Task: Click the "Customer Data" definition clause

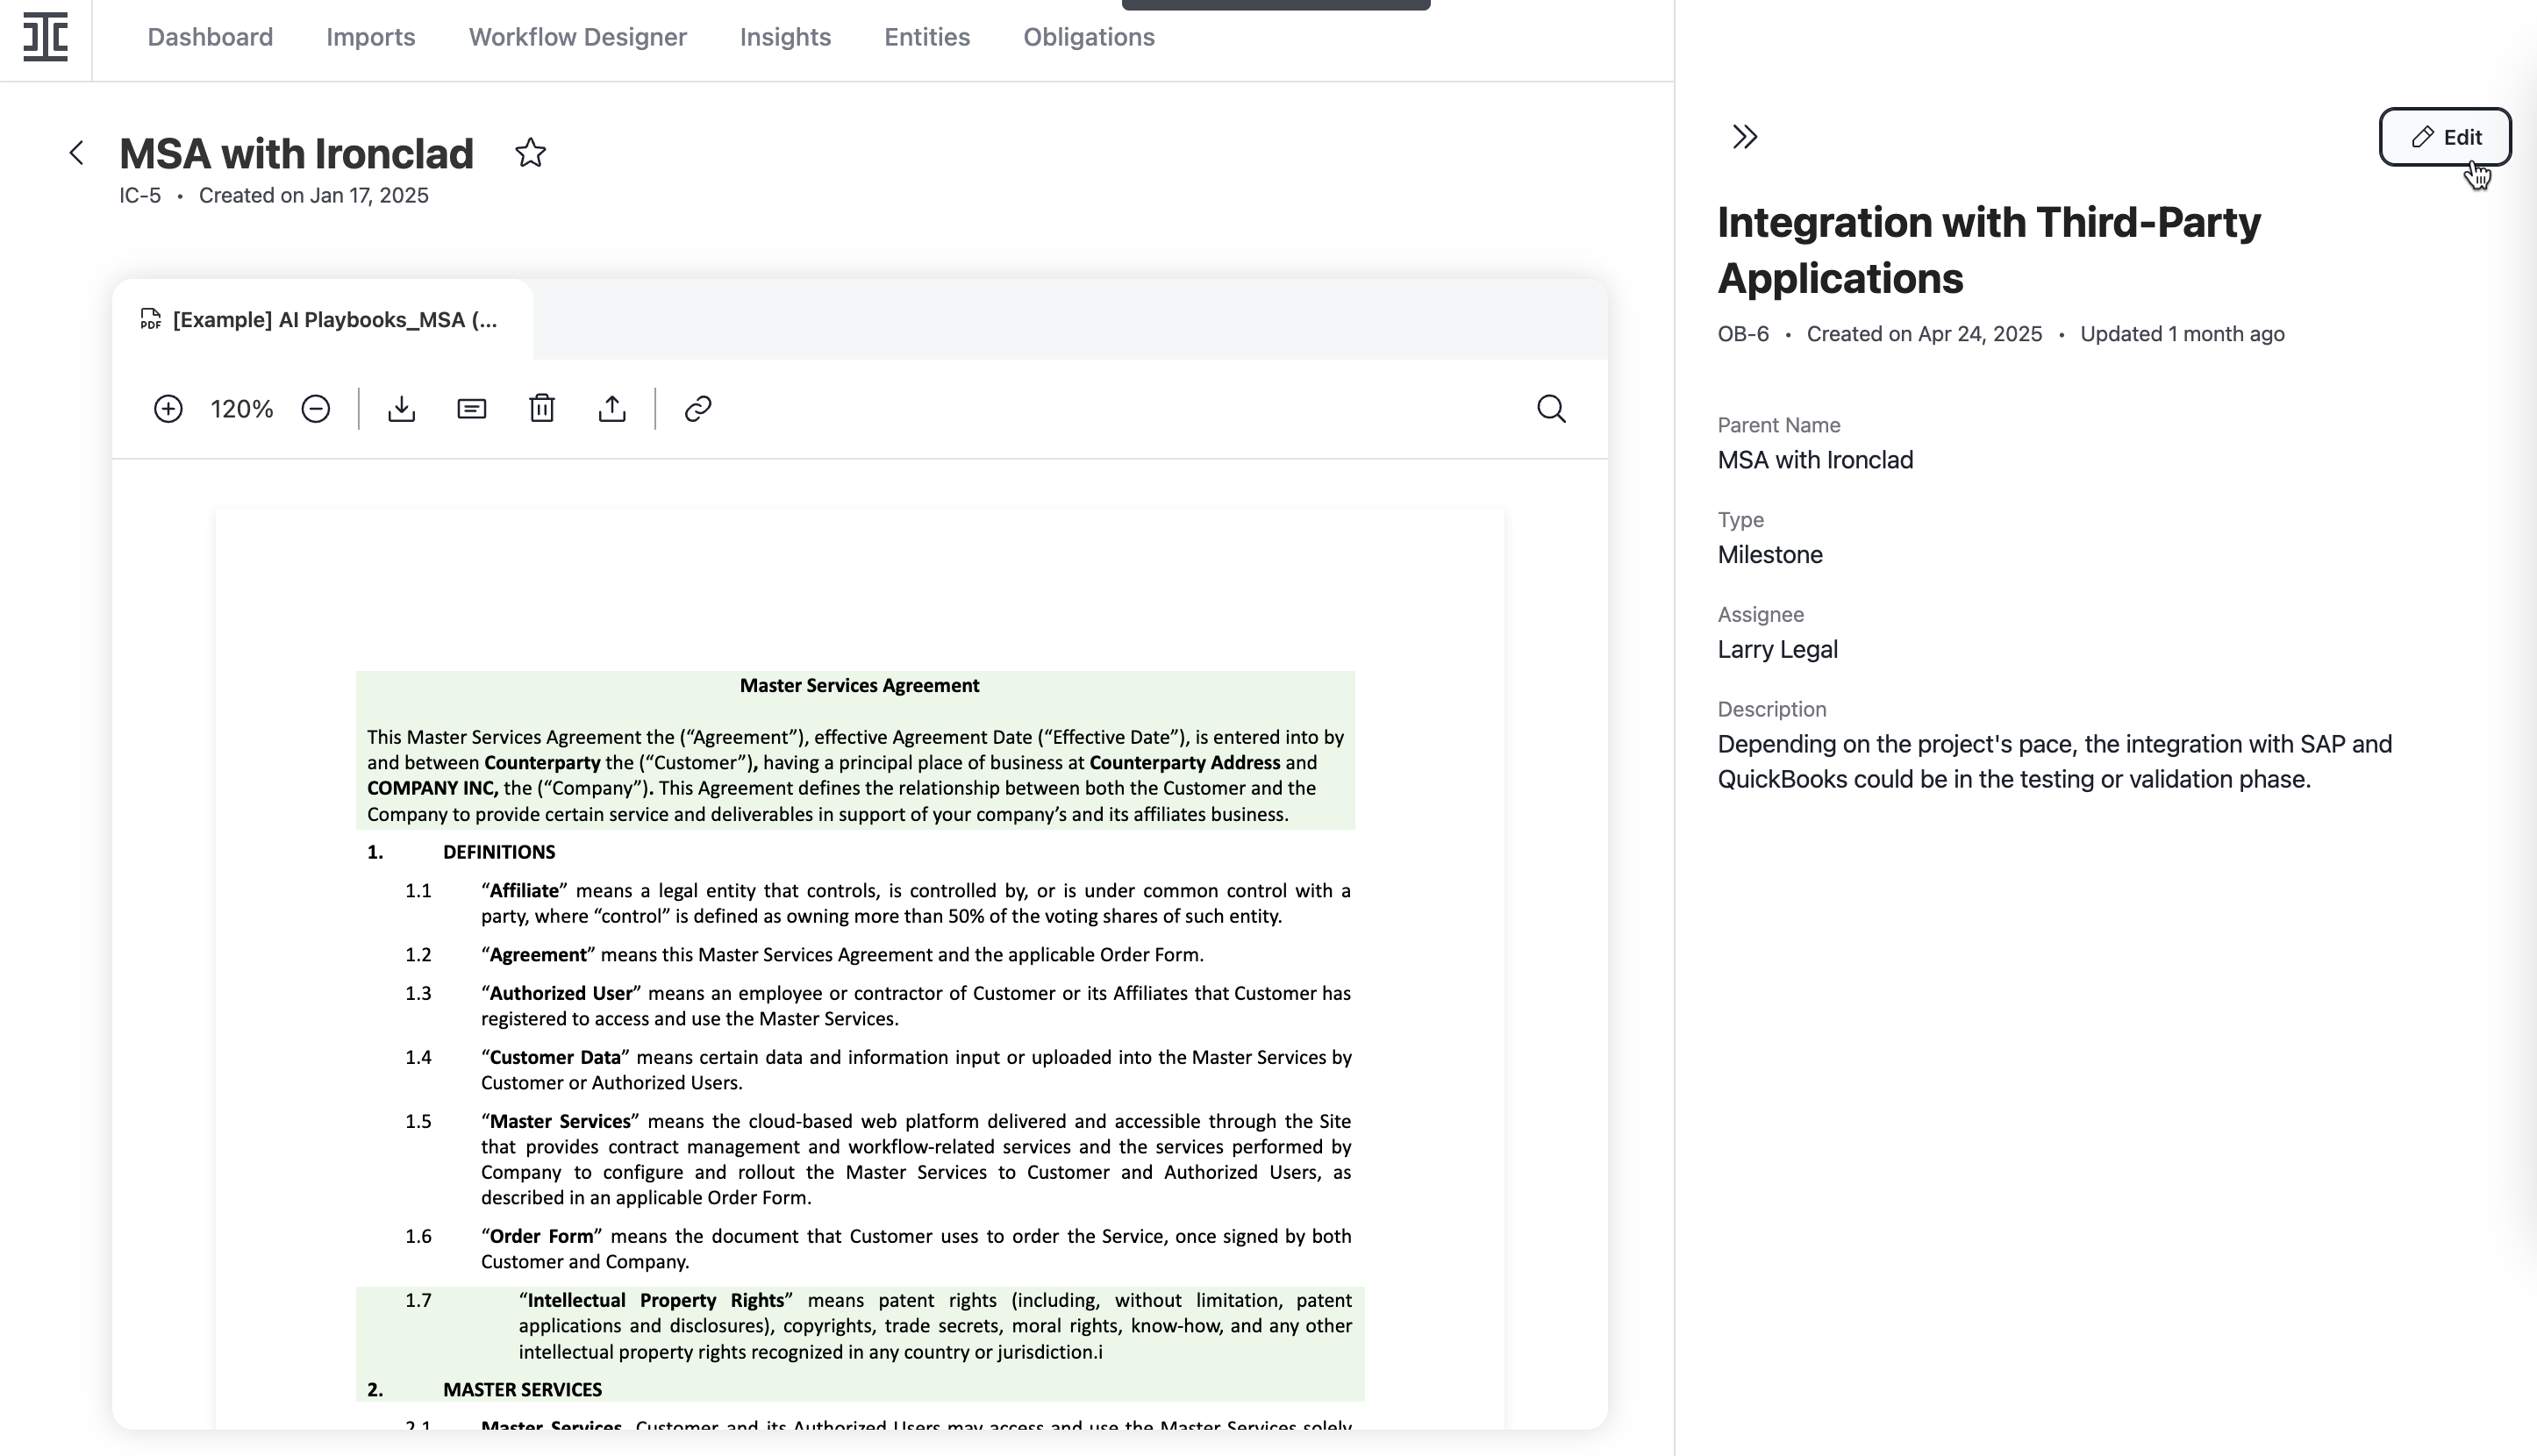Action: click(915, 1070)
